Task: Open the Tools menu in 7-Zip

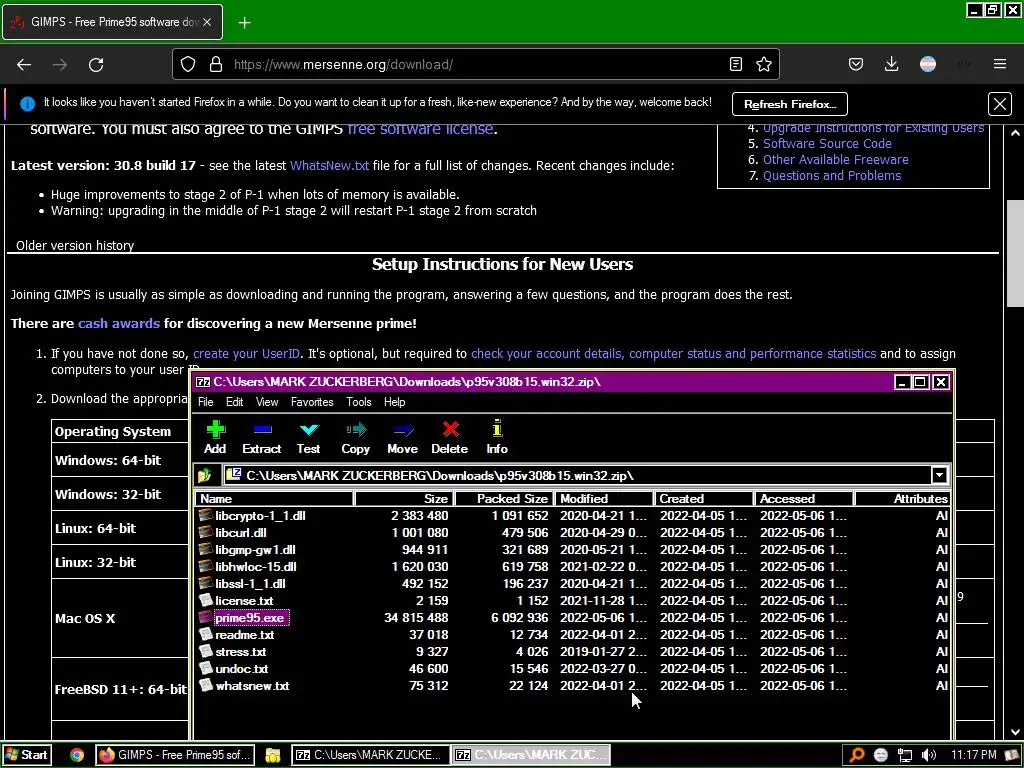Action: (x=359, y=402)
